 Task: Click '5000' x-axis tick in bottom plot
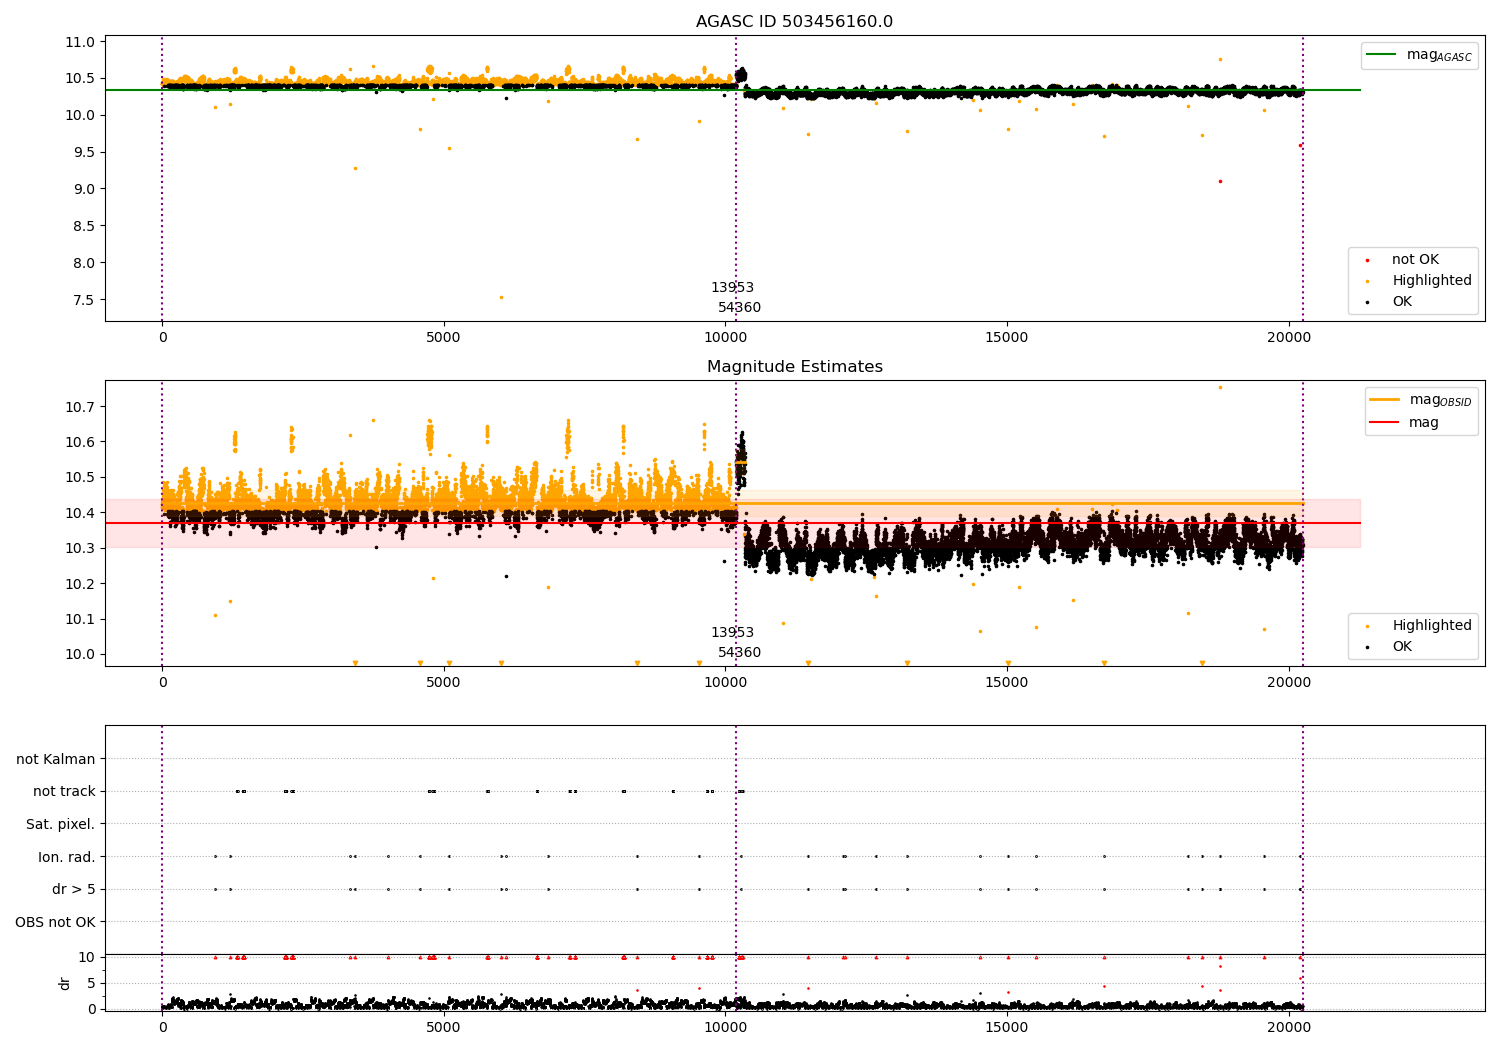pos(443,1028)
